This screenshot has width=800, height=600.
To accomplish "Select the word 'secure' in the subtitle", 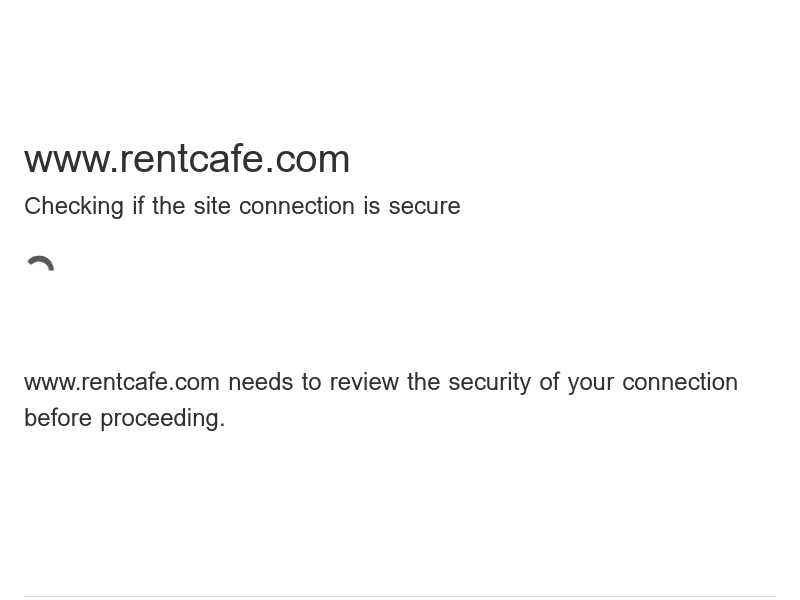I will [424, 207].
